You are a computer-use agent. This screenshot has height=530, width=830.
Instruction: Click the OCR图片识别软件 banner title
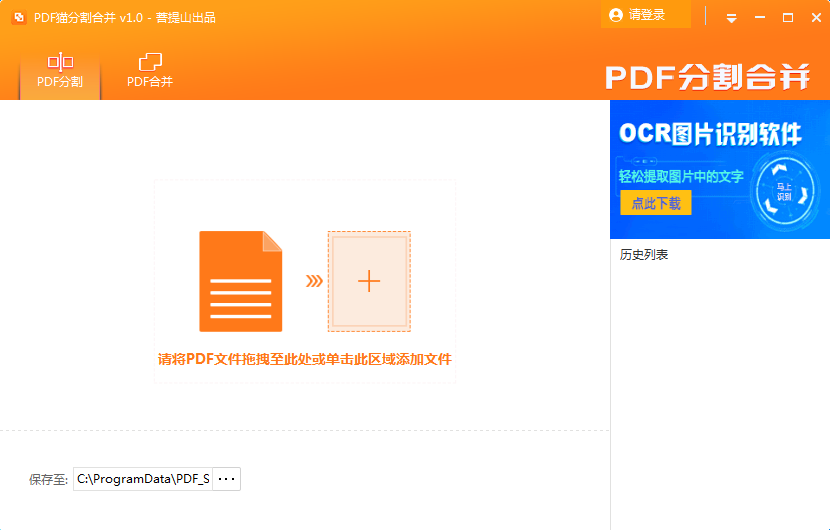(x=710, y=134)
